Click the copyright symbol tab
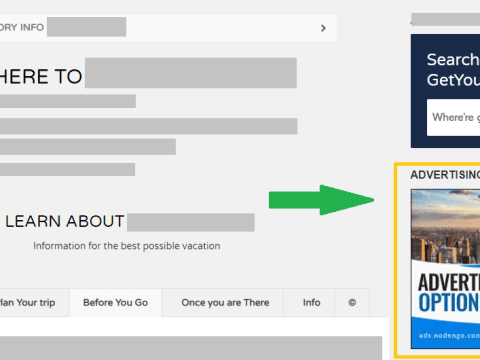Viewport: 480px width, 360px height. pos(352,303)
